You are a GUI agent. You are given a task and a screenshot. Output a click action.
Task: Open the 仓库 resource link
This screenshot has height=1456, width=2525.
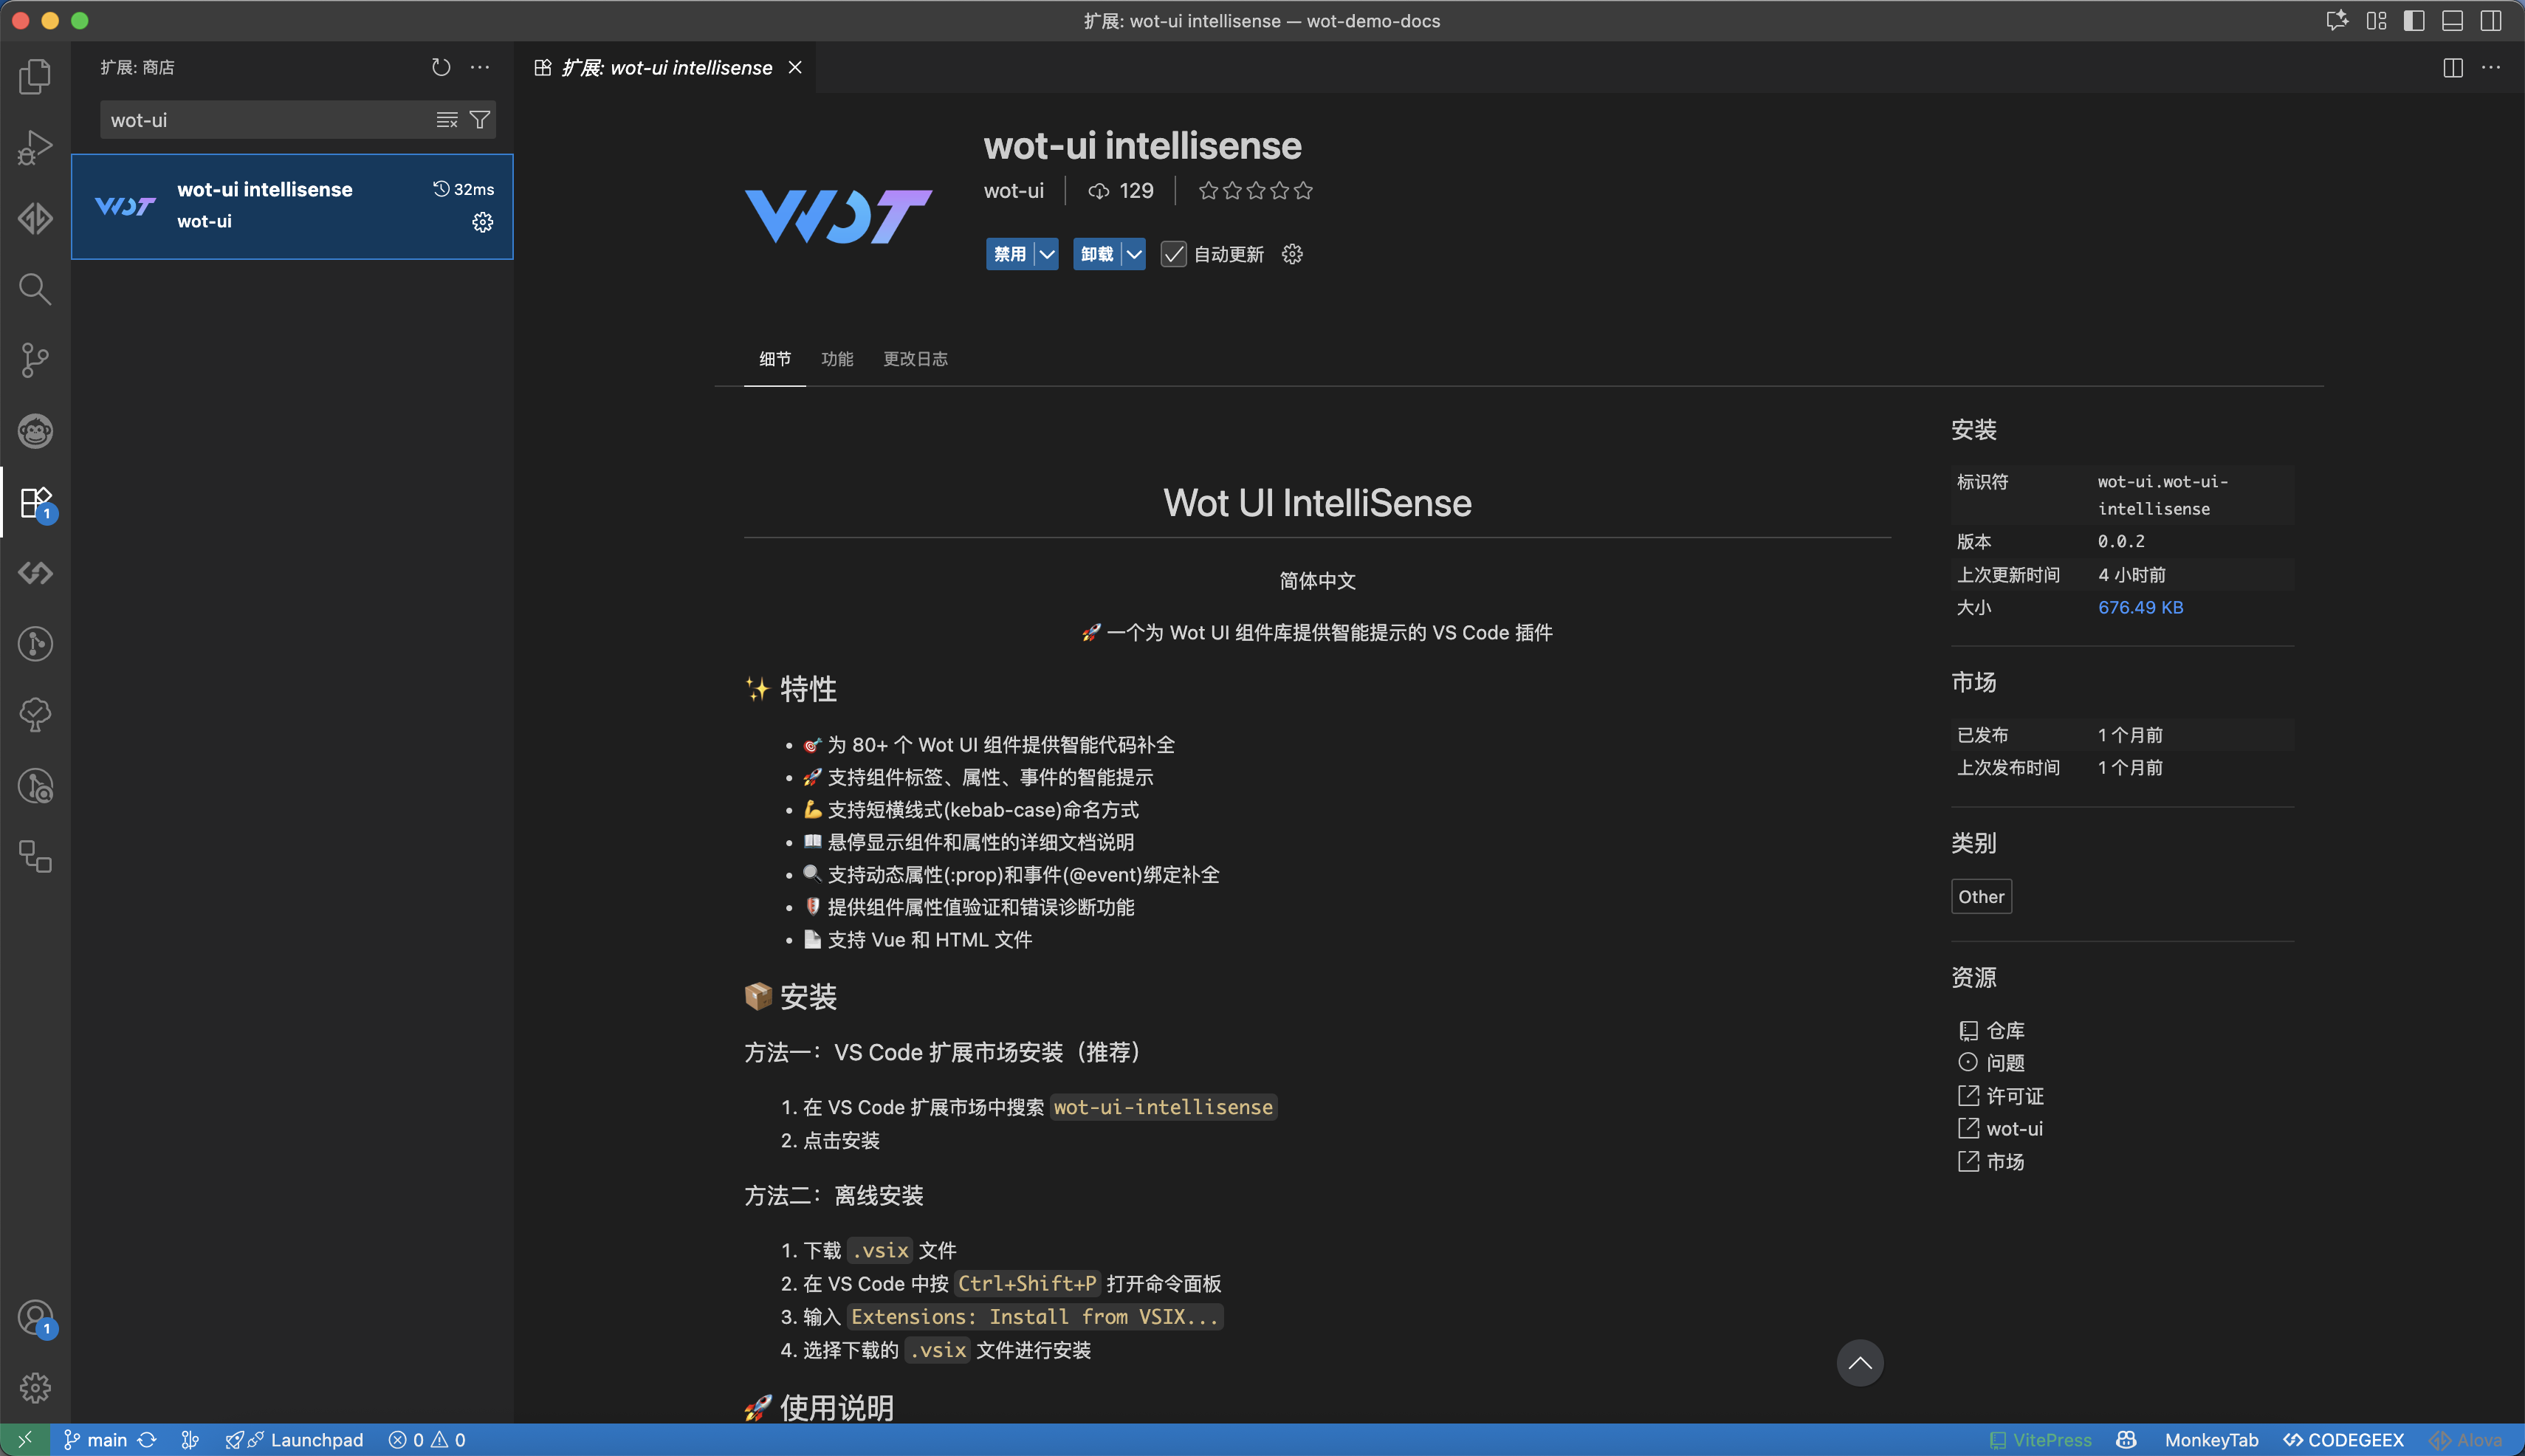tap(2004, 1030)
